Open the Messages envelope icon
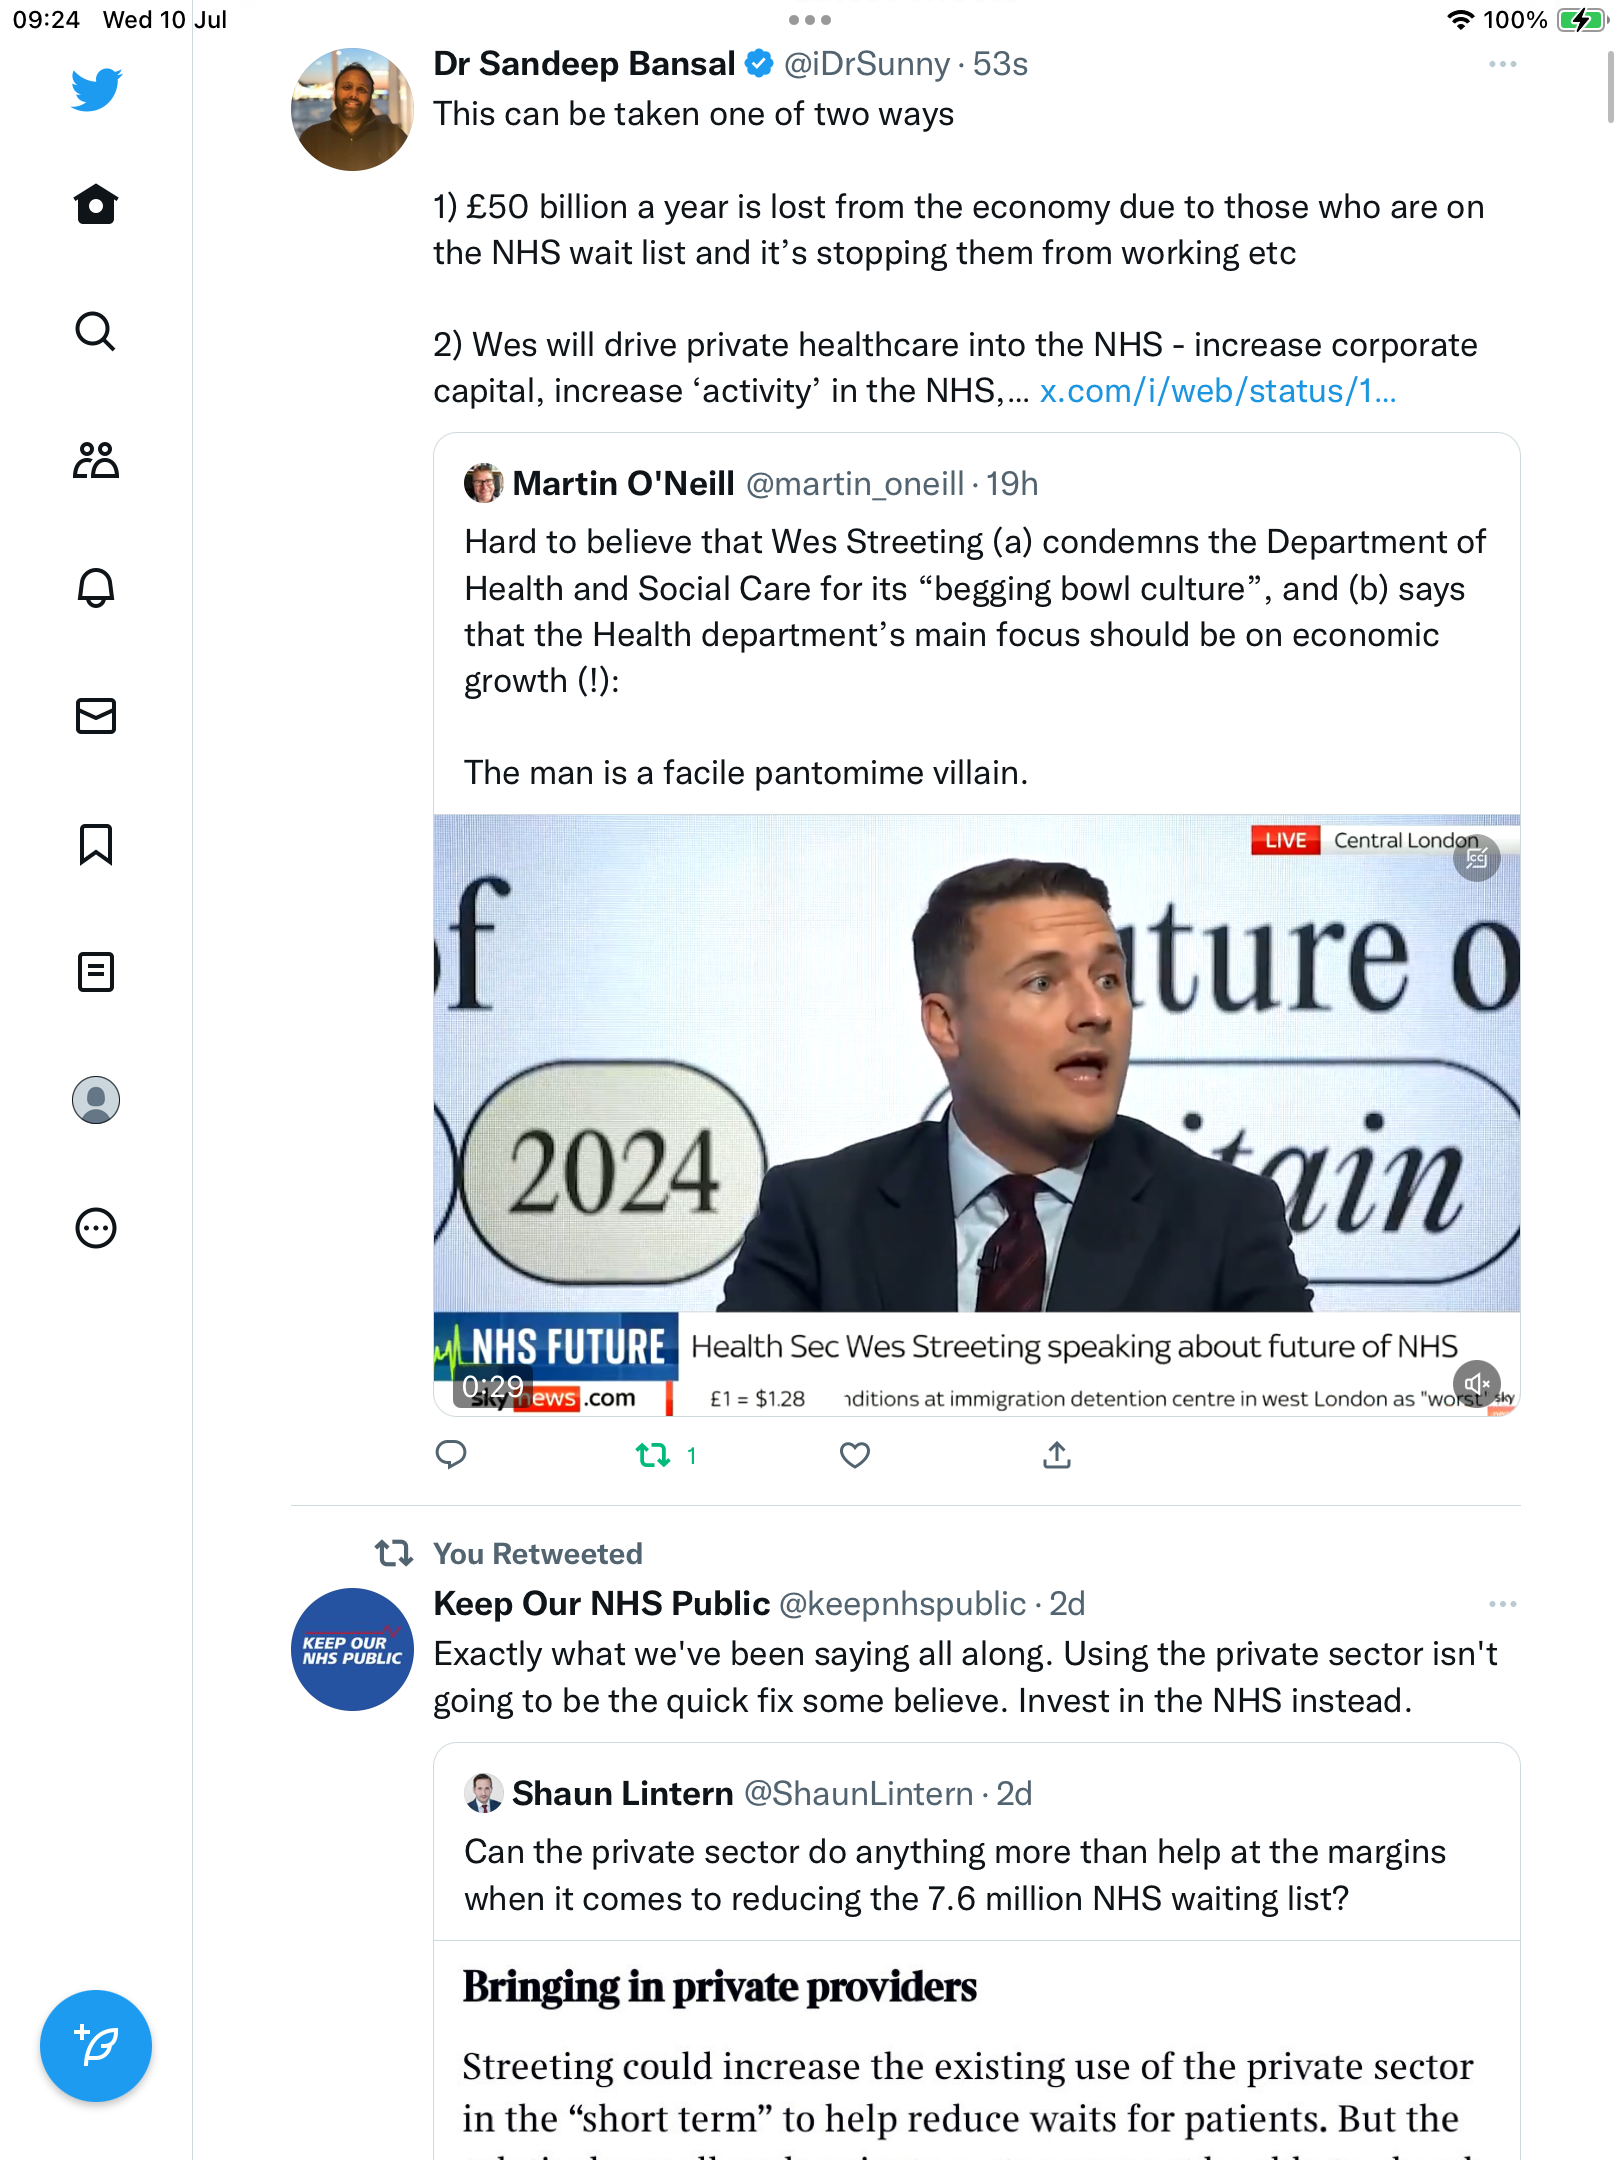Viewport: 1620px width, 2160px height. (x=96, y=716)
